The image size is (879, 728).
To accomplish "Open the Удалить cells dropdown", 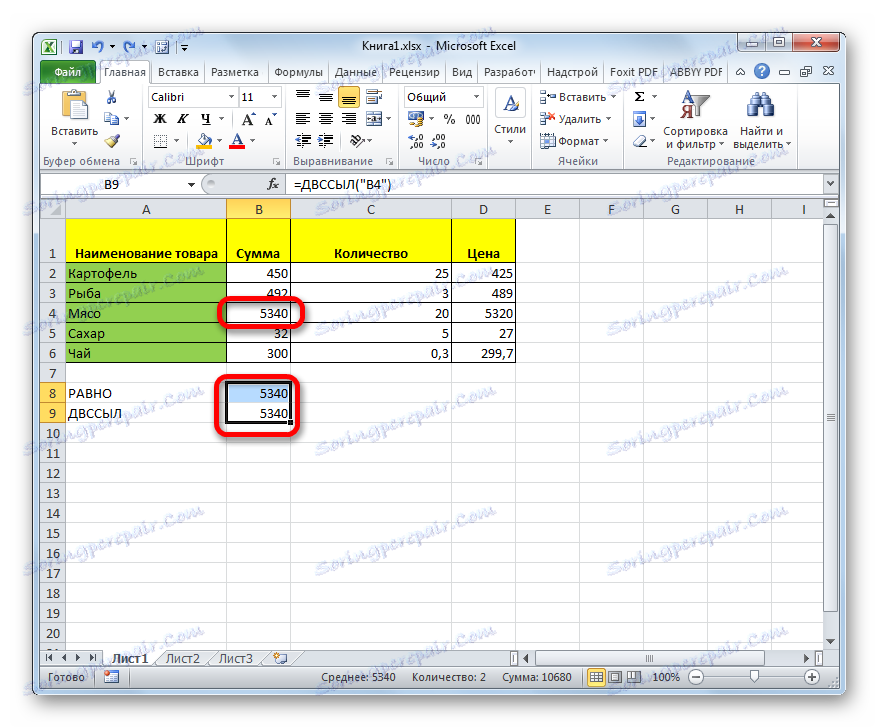I will (x=576, y=119).
